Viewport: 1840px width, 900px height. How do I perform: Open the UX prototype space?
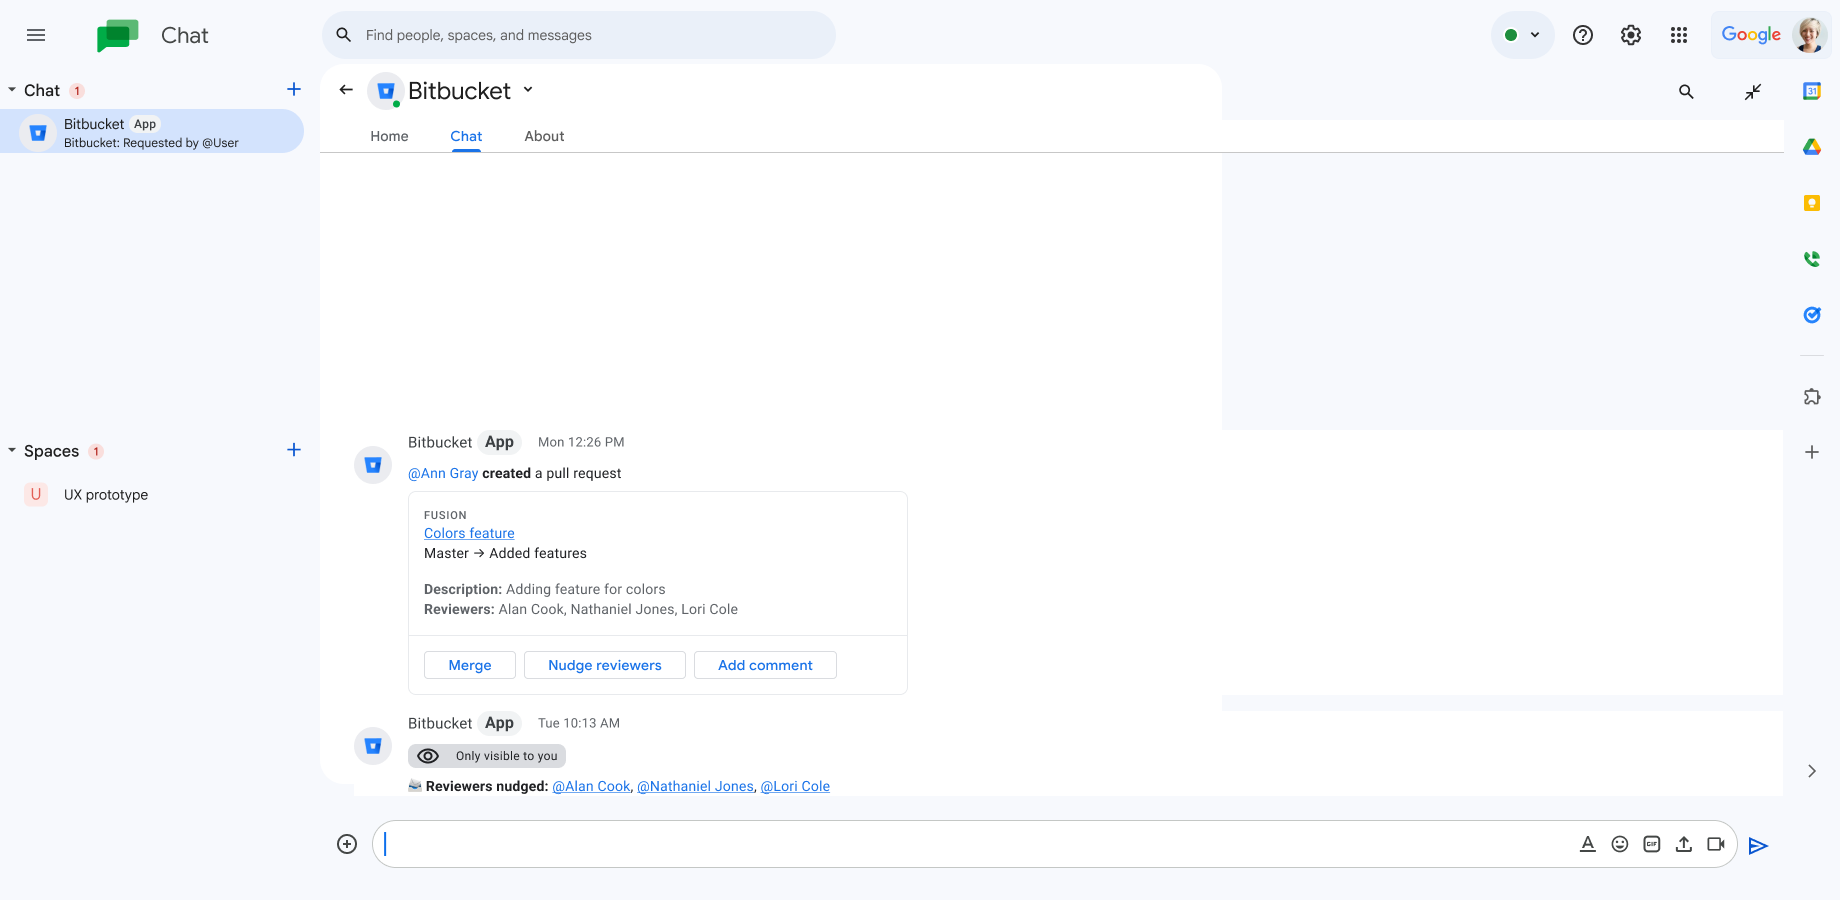[x=105, y=495]
